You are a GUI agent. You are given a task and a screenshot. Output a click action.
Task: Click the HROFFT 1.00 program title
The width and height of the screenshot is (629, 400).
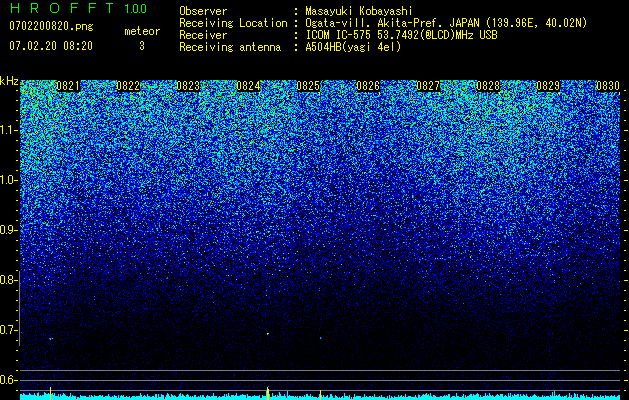tap(79, 8)
